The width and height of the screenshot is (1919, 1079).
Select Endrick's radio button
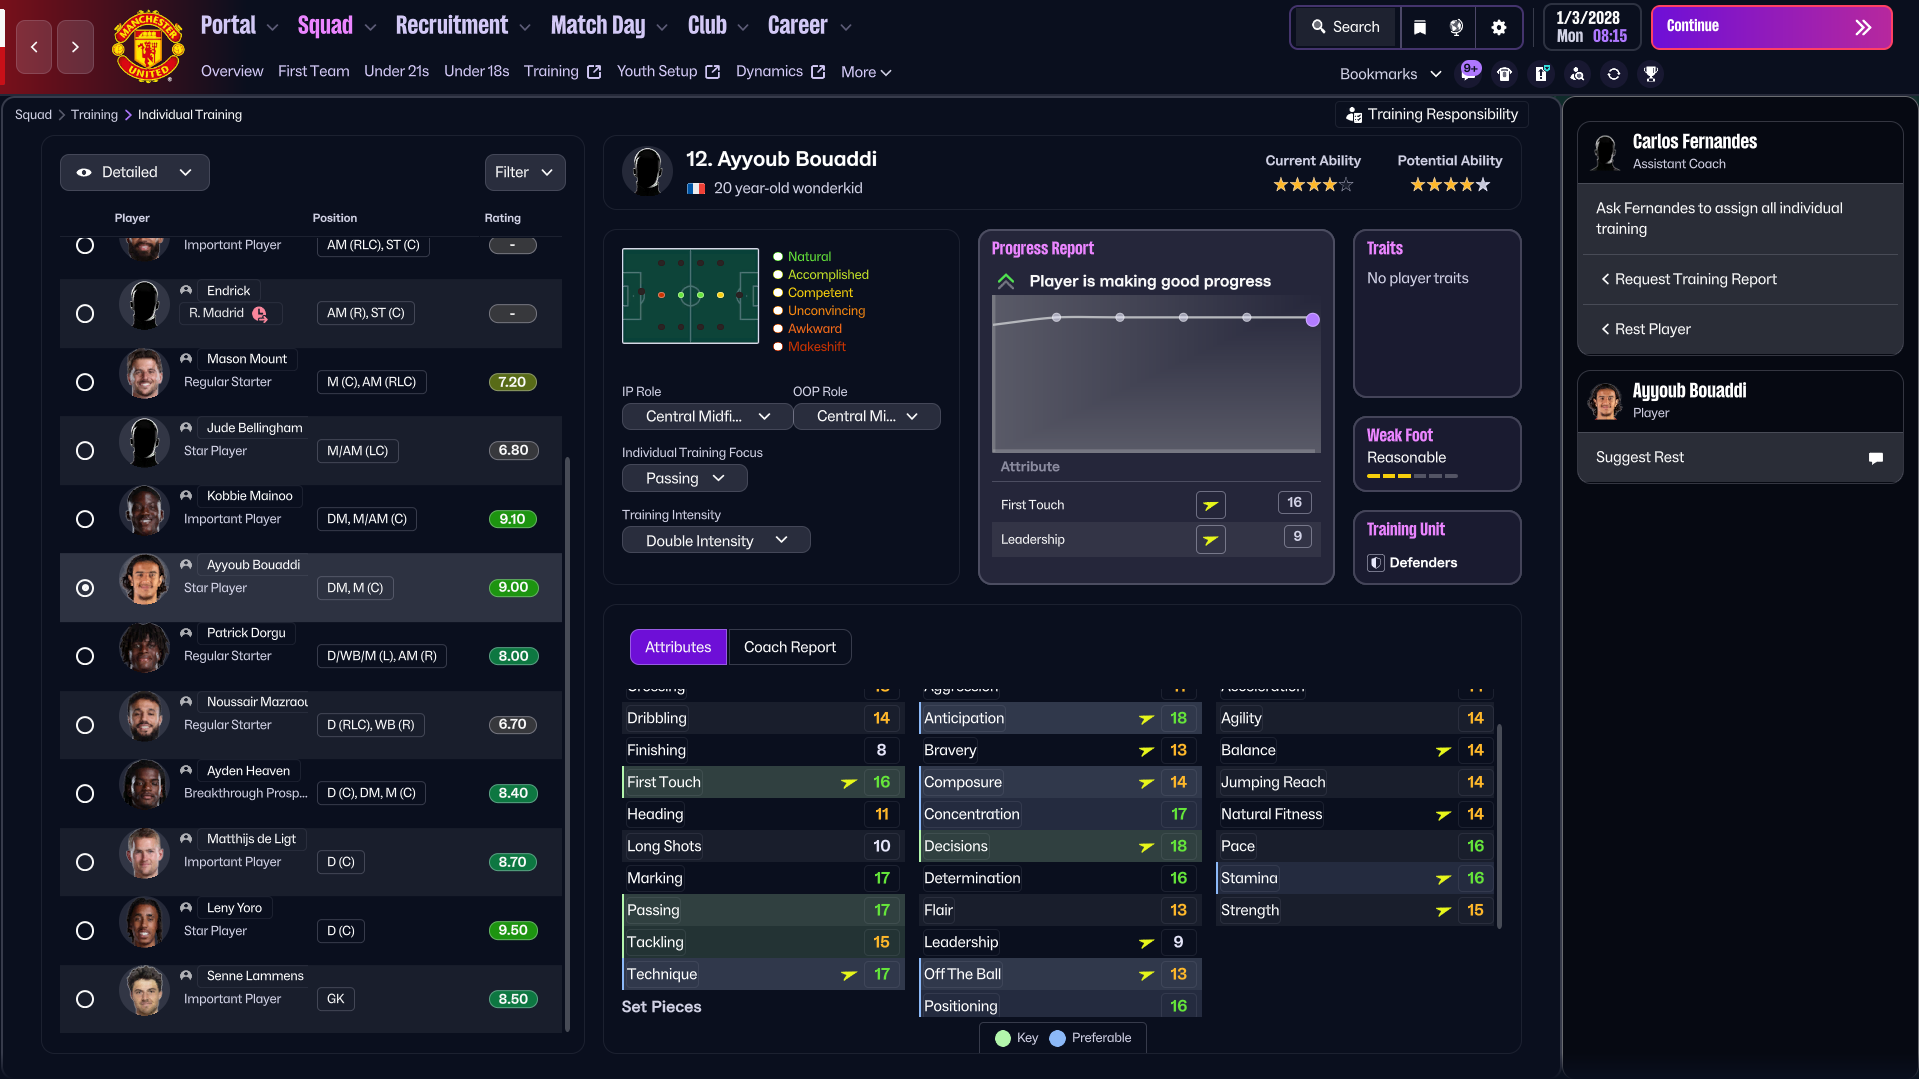(85, 314)
